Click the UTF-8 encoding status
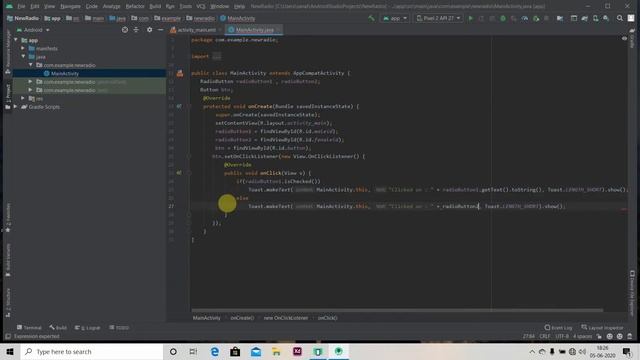The image size is (640, 360). pos(562,336)
